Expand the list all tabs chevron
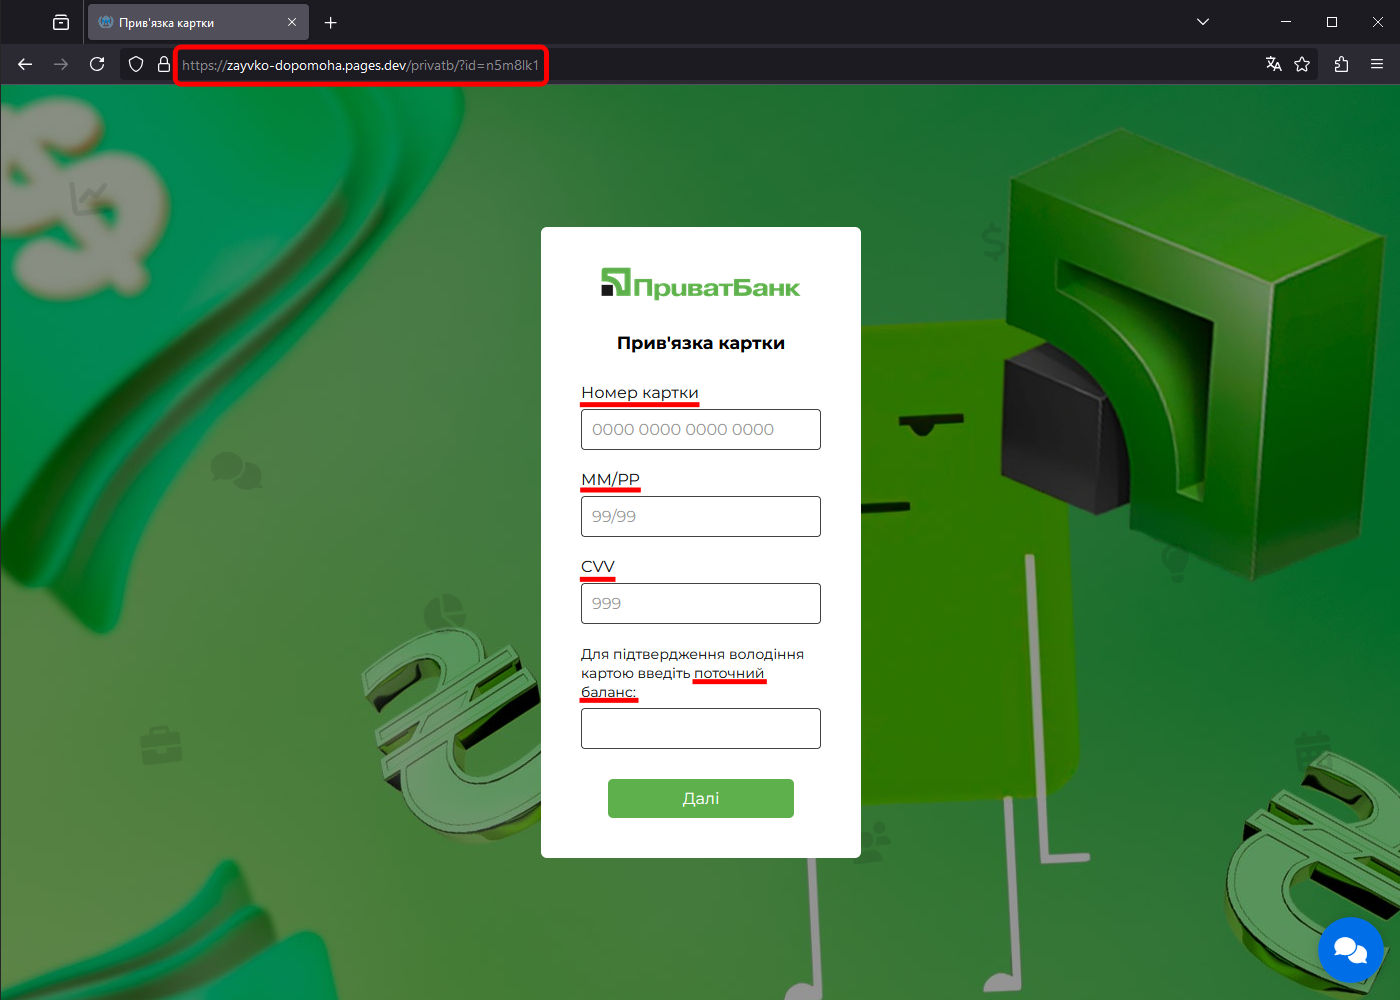Image resolution: width=1400 pixels, height=1000 pixels. [x=1203, y=22]
